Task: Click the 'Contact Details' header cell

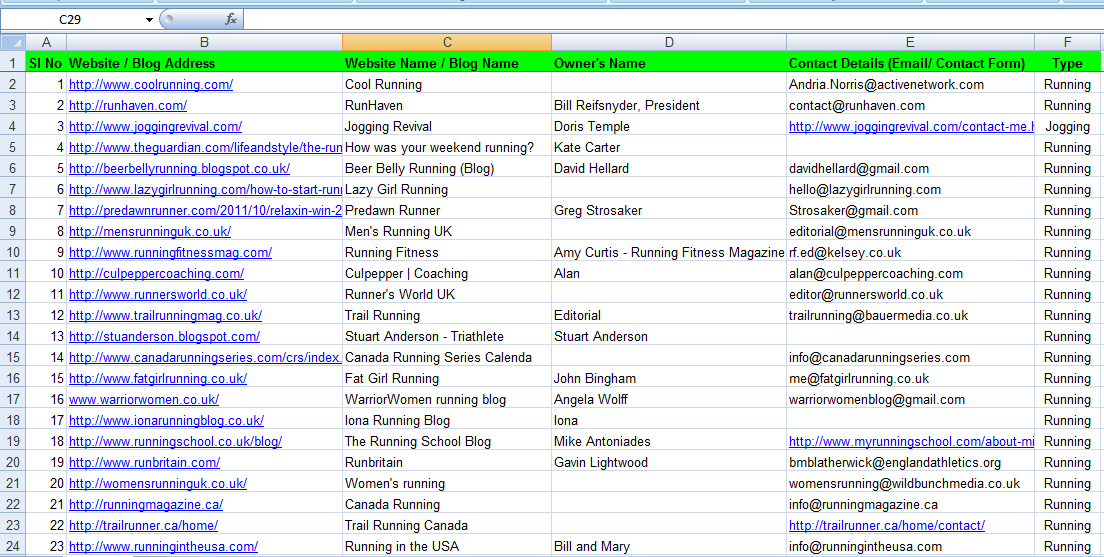Action: [910, 63]
